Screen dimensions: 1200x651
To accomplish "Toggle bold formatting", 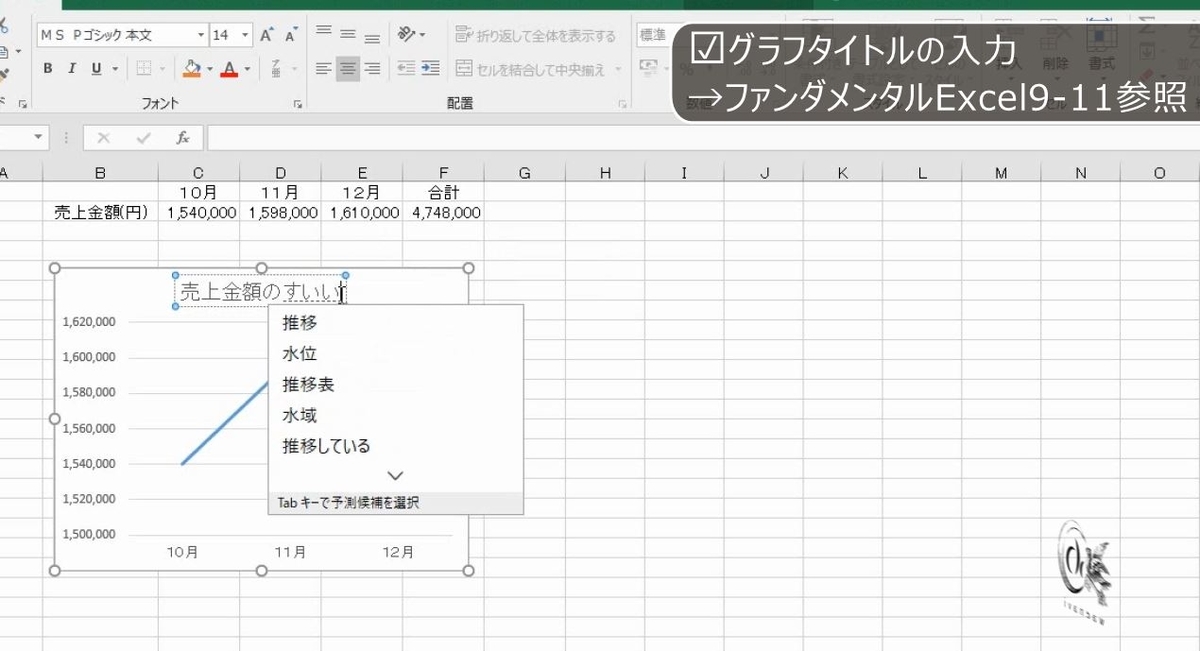I will [46, 68].
